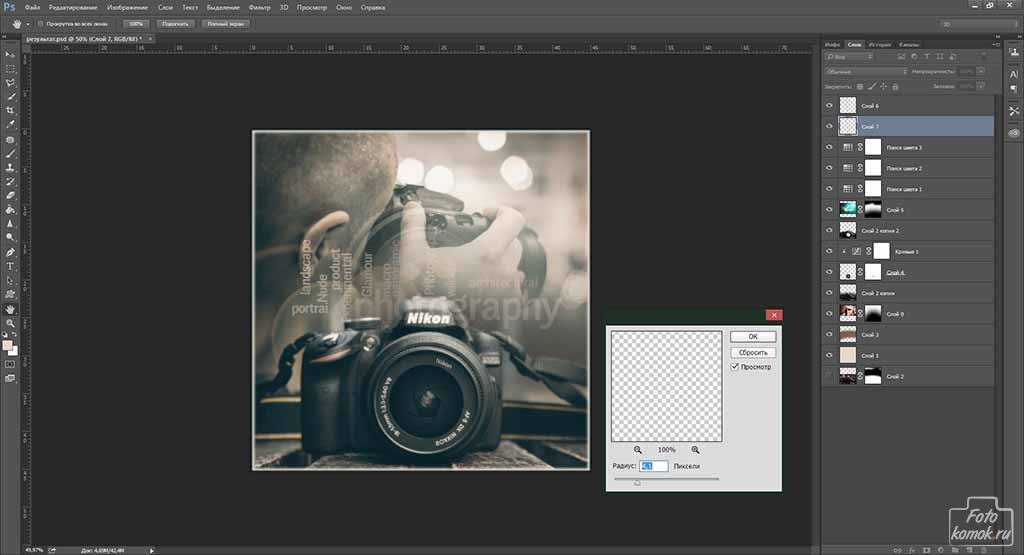This screenshot has width=1024, height=555.
Task: Zoom out in blur dialog preview
Action: 637,450
